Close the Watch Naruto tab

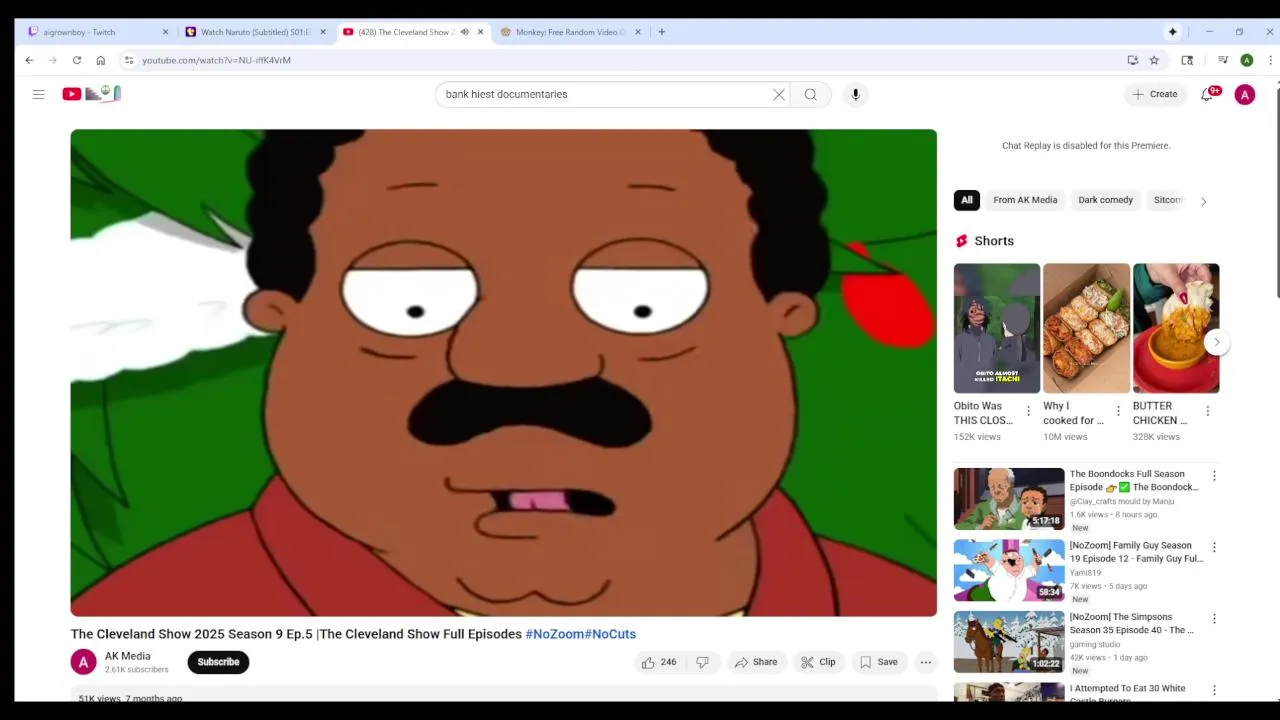(322, 32)
